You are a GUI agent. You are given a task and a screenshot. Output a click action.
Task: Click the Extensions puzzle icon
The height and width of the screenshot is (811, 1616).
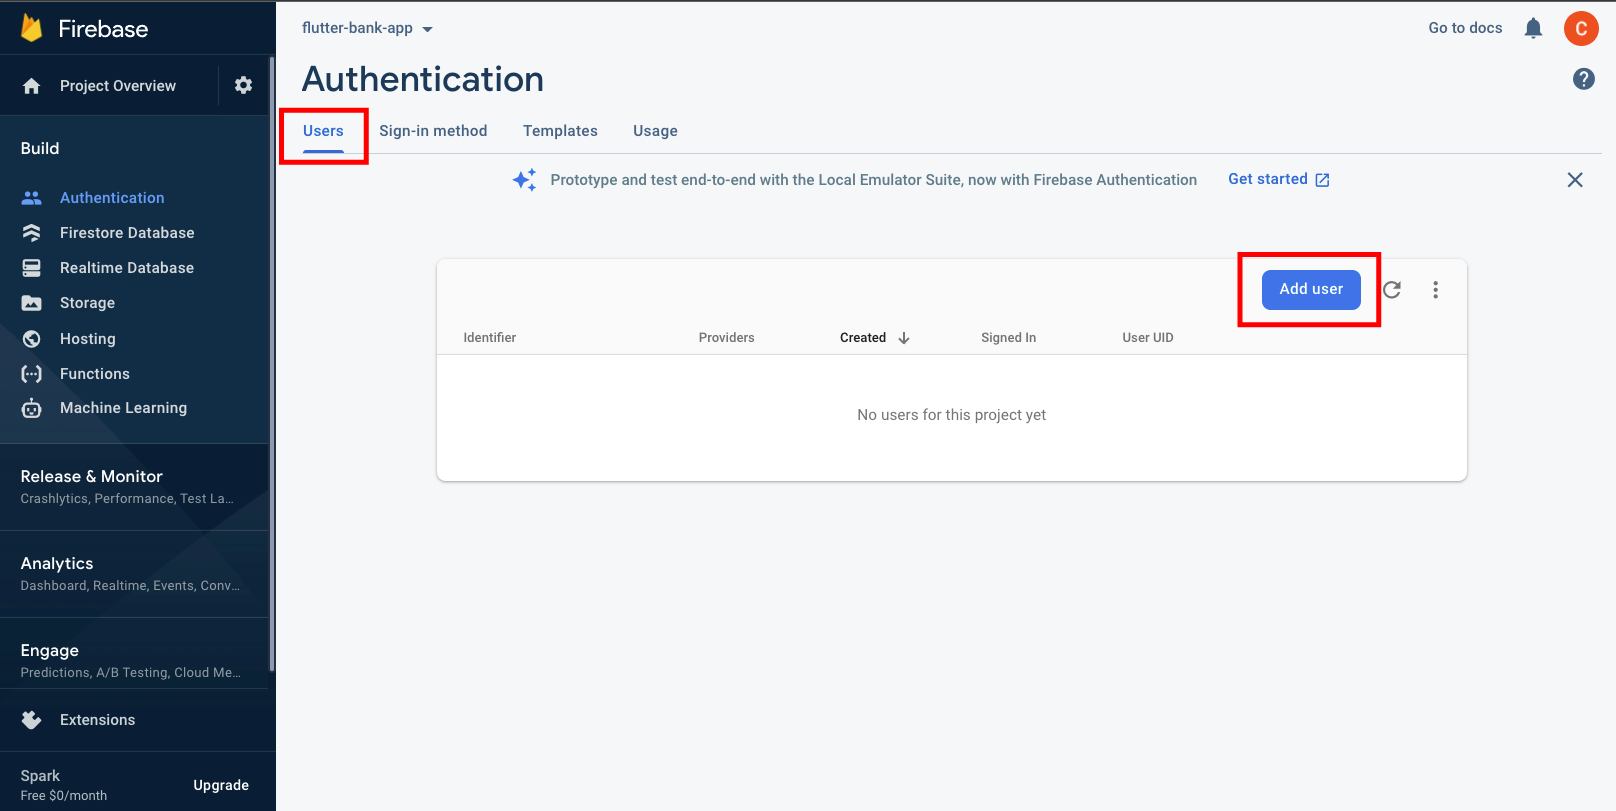point(32,720)
